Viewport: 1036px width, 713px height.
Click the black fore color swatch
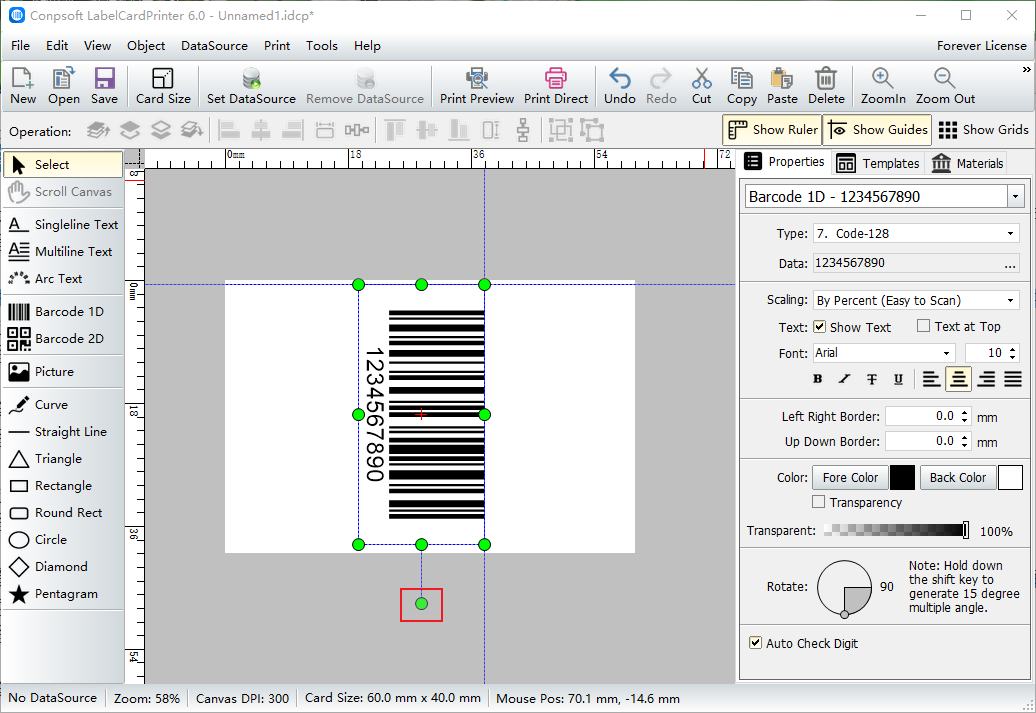pyautogui.click(x=903, y=477)
